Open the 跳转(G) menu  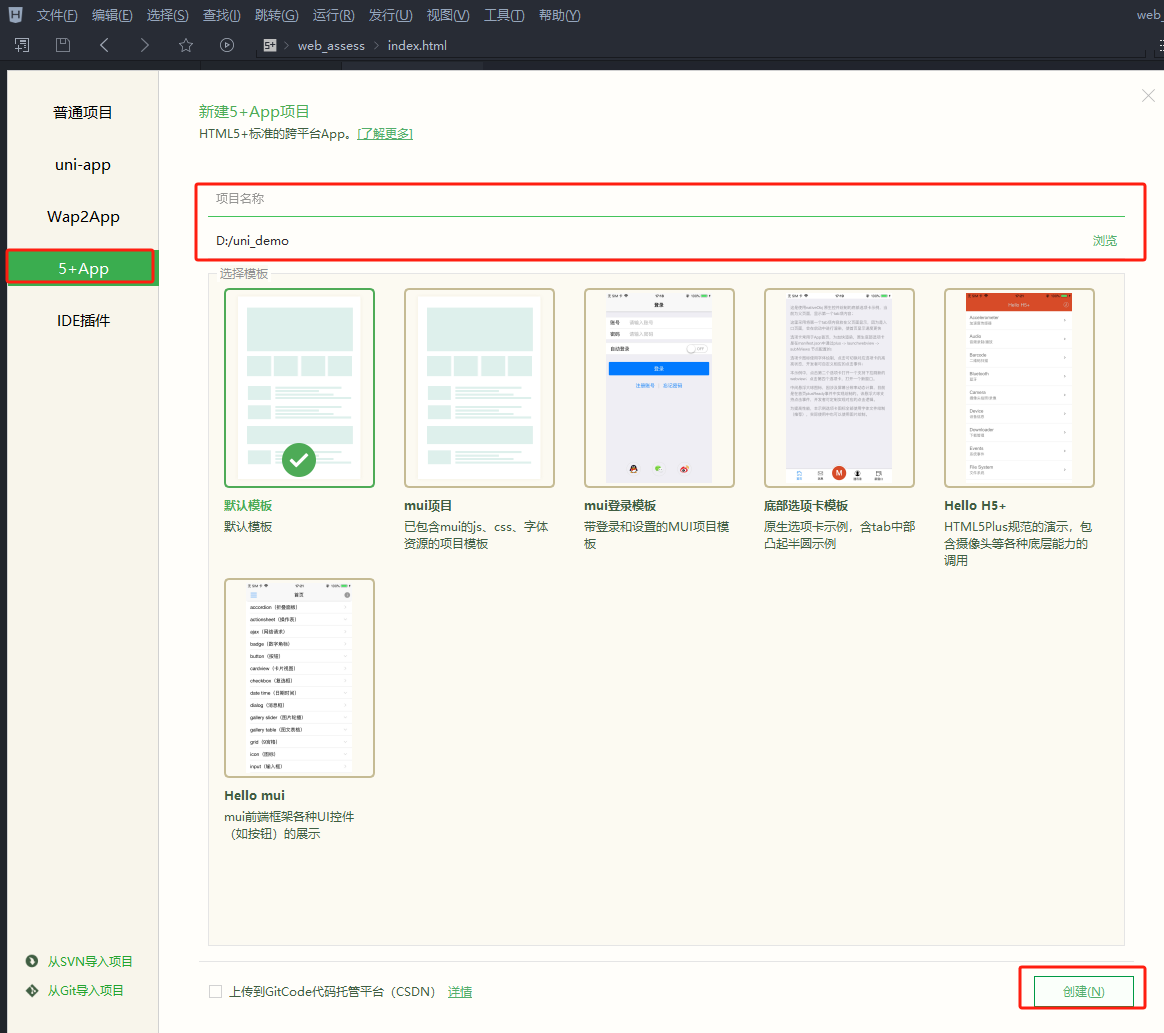[276, 15]
